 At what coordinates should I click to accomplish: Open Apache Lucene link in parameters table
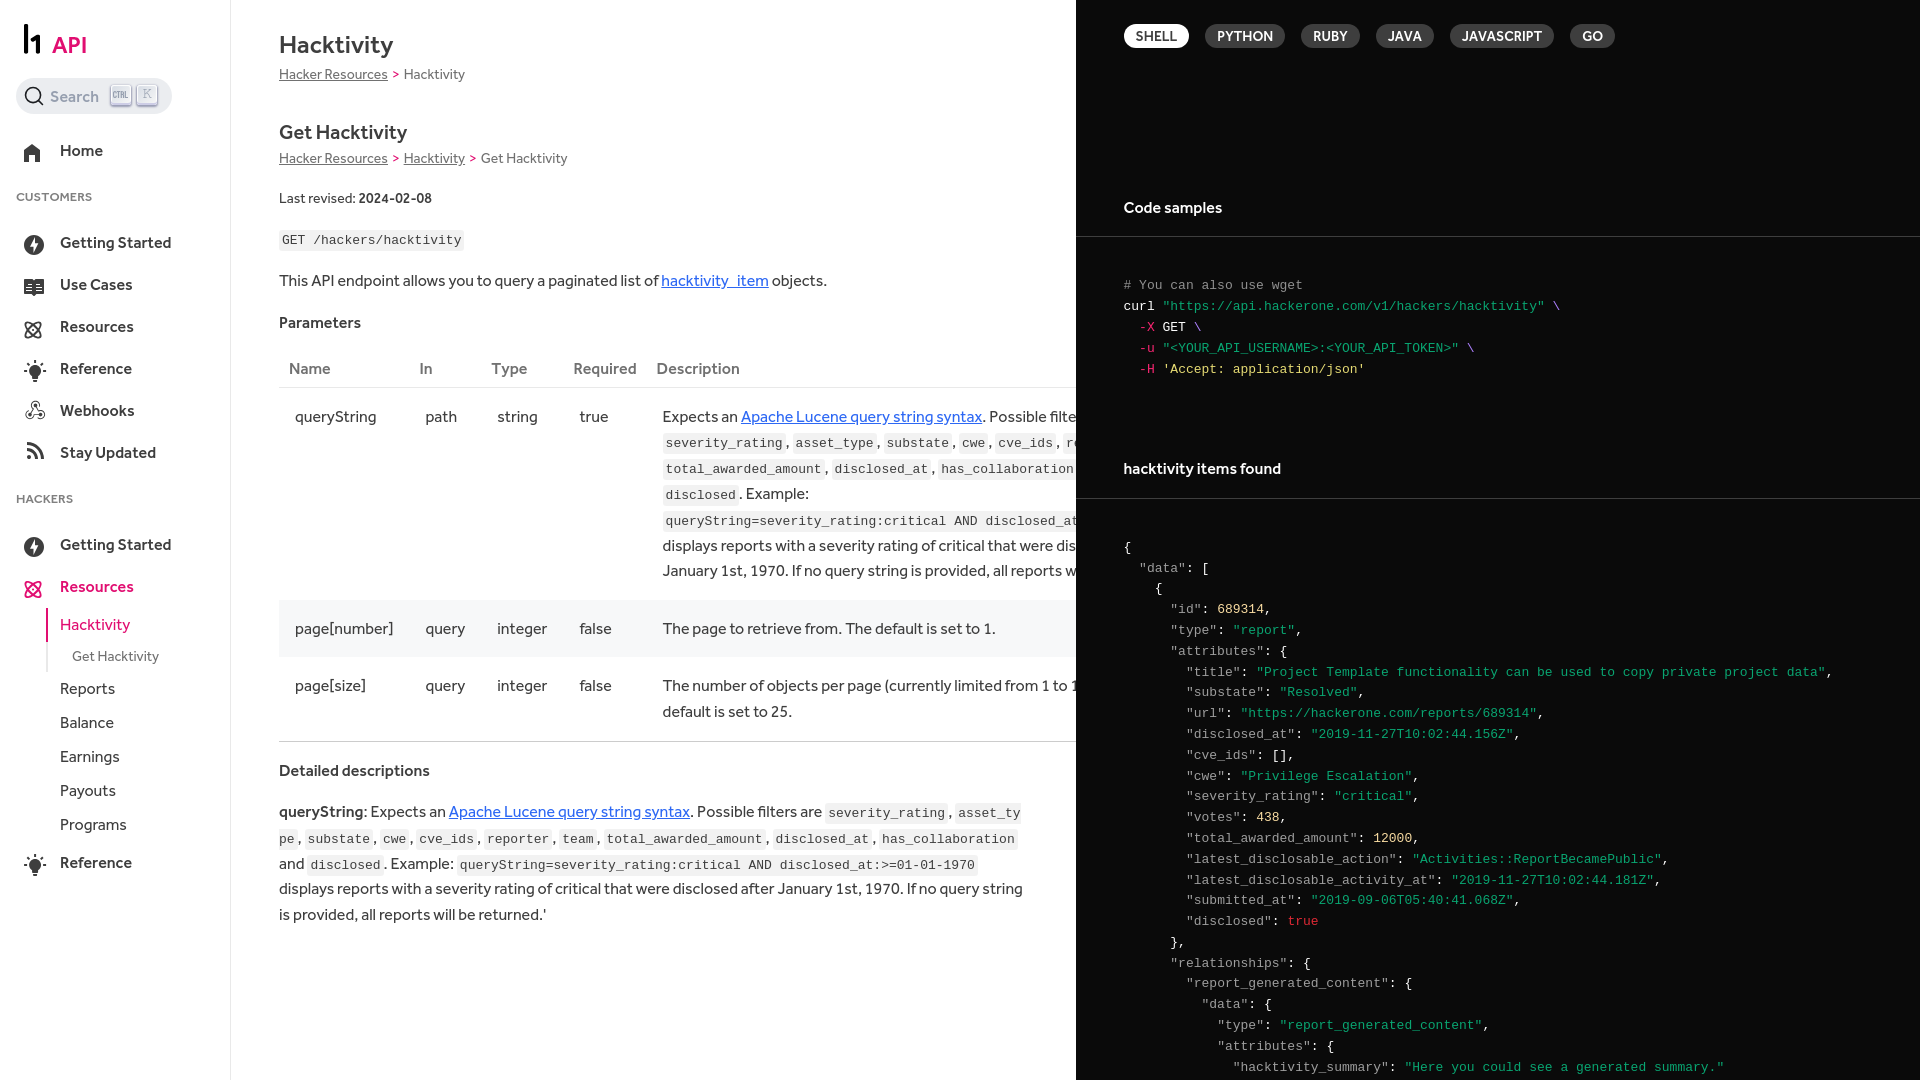861,417
